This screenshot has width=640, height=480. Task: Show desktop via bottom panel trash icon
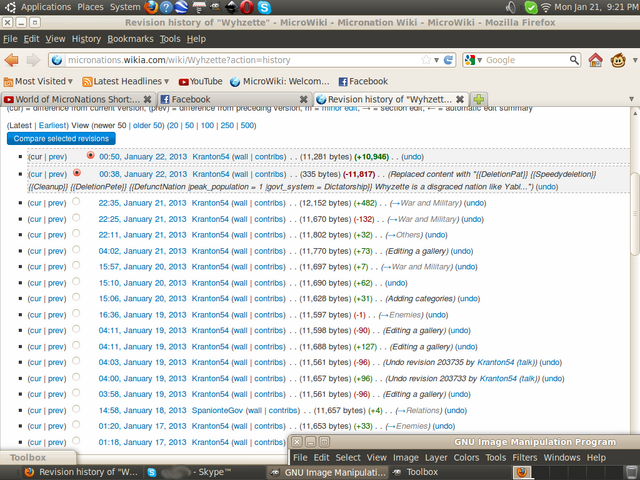631,472
